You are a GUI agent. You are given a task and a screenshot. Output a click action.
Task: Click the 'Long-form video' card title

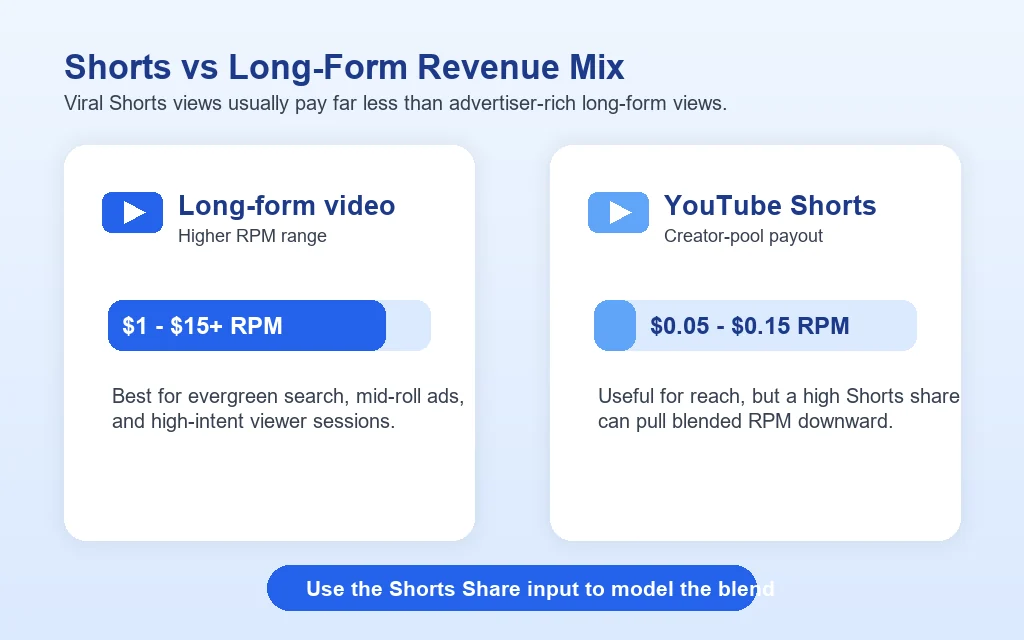287,205
